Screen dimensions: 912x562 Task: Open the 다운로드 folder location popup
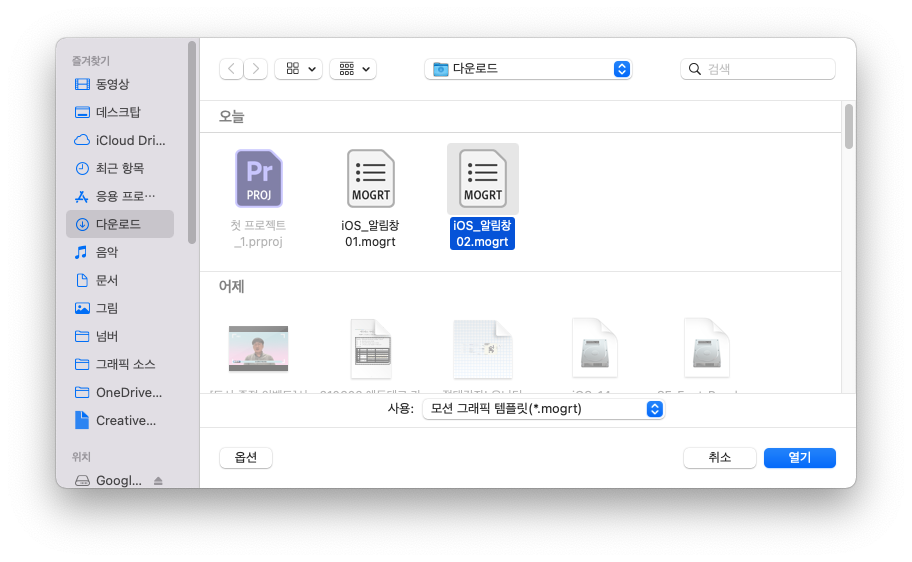pos(528,69)
